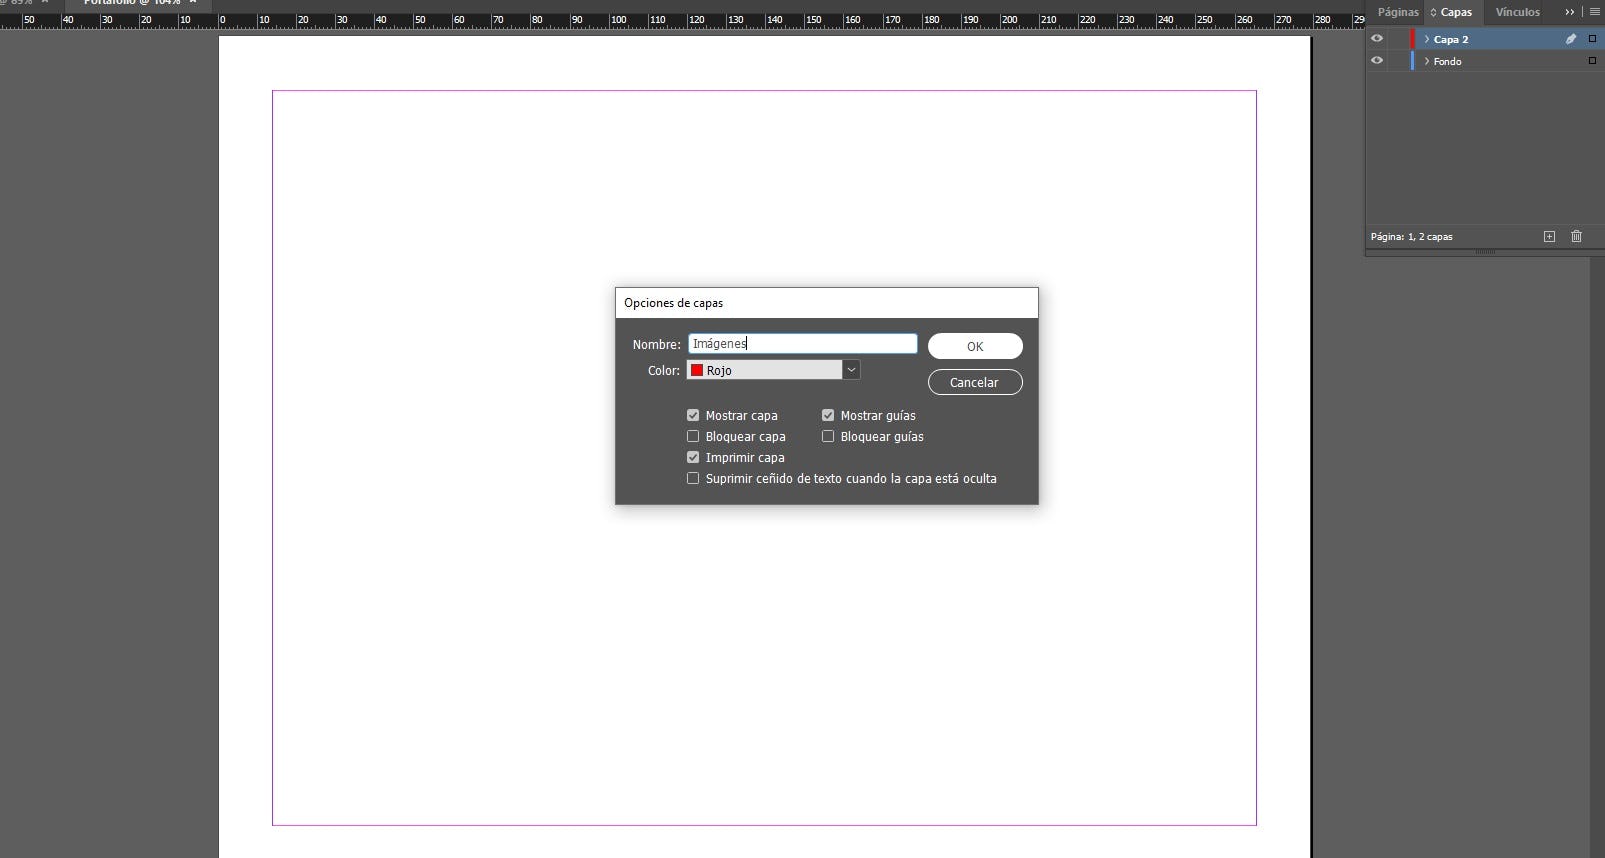Open the Color dropdown showing Rojo
The height and width of the screenshot is (858, 1605).
[850, 370]
